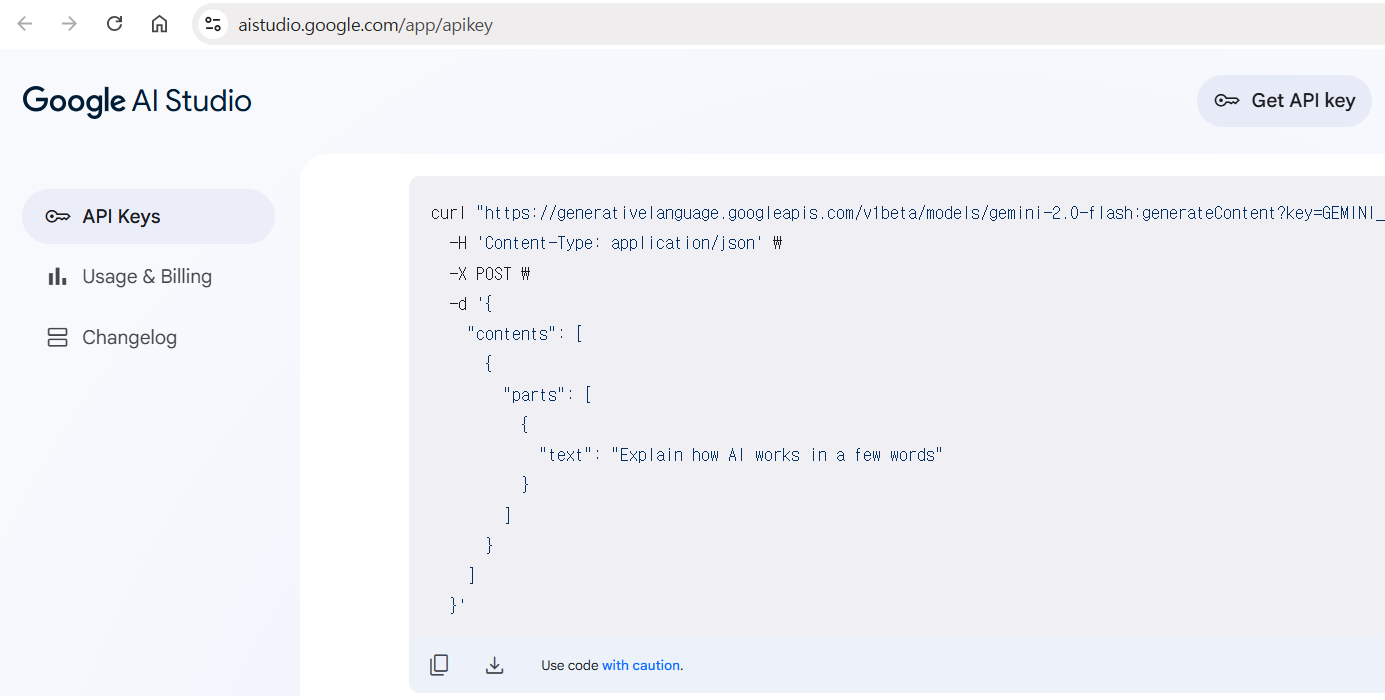Click the "Explain how AI works" text line
This screenshot has height=700, width=1385.
pos(741,455)
